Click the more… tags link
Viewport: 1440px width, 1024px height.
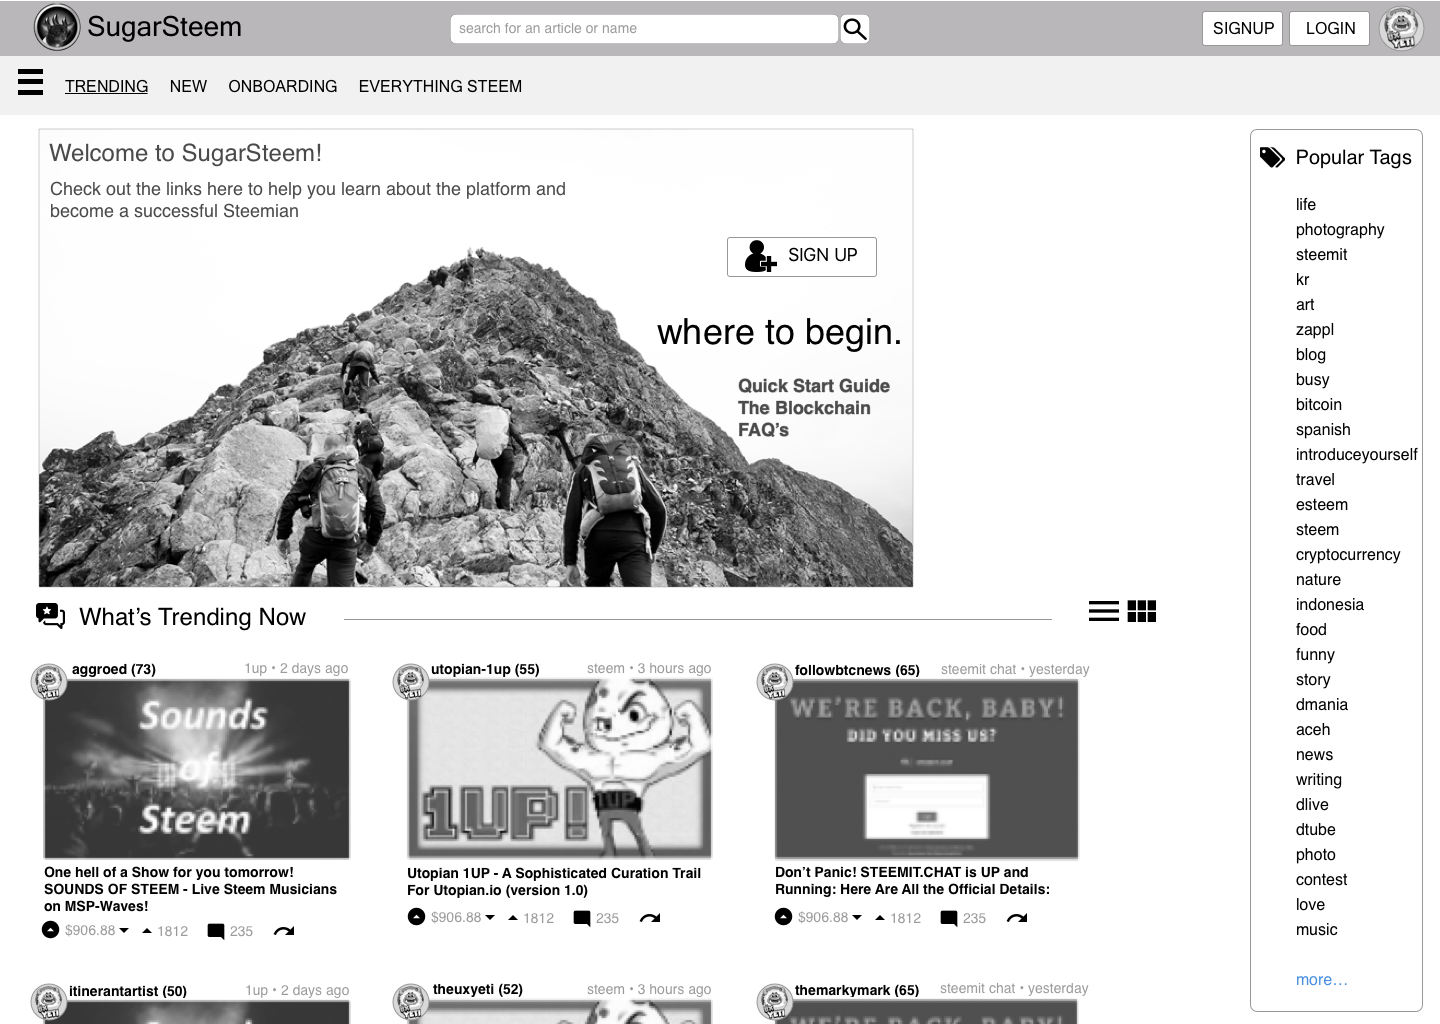click(1321, 980)
